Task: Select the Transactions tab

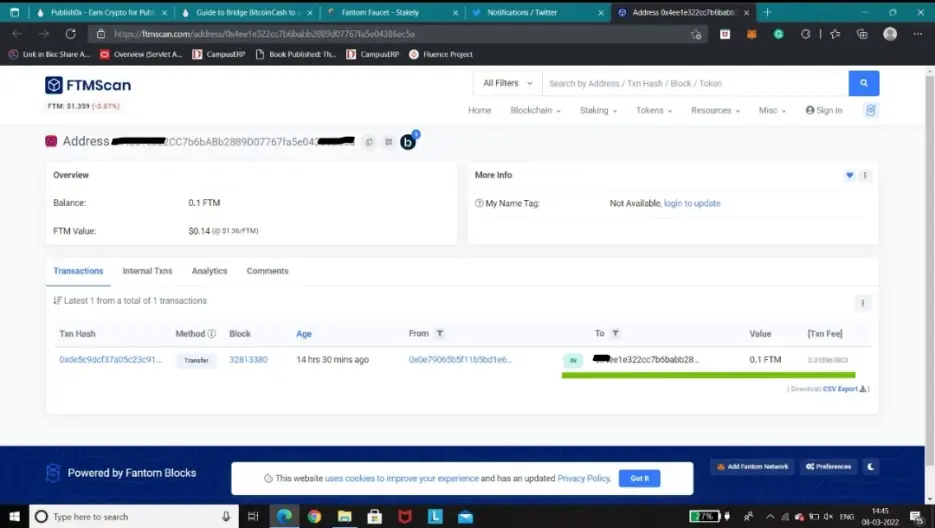Action: (x=78, y=271)
